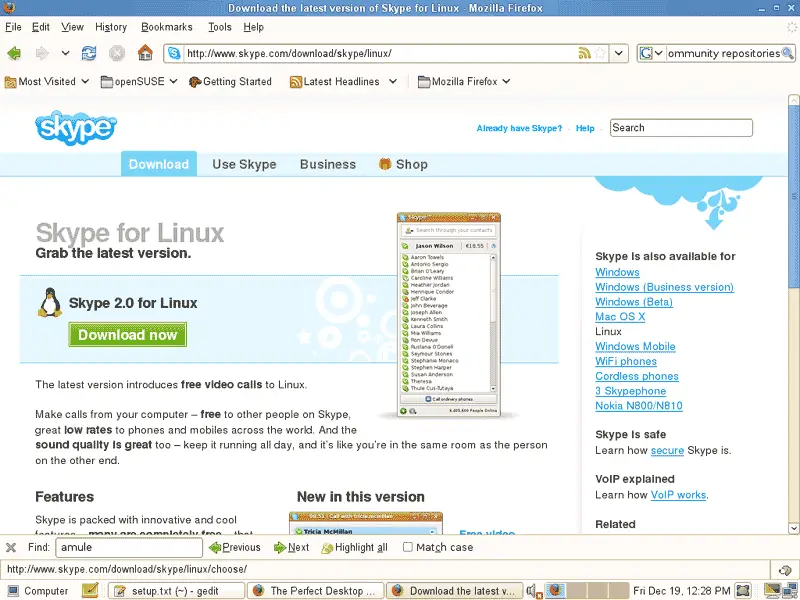The width and height of the screenshot is (800, 600).
Task: Click the volume speaker icon in the panel
Action: [533, 591]
